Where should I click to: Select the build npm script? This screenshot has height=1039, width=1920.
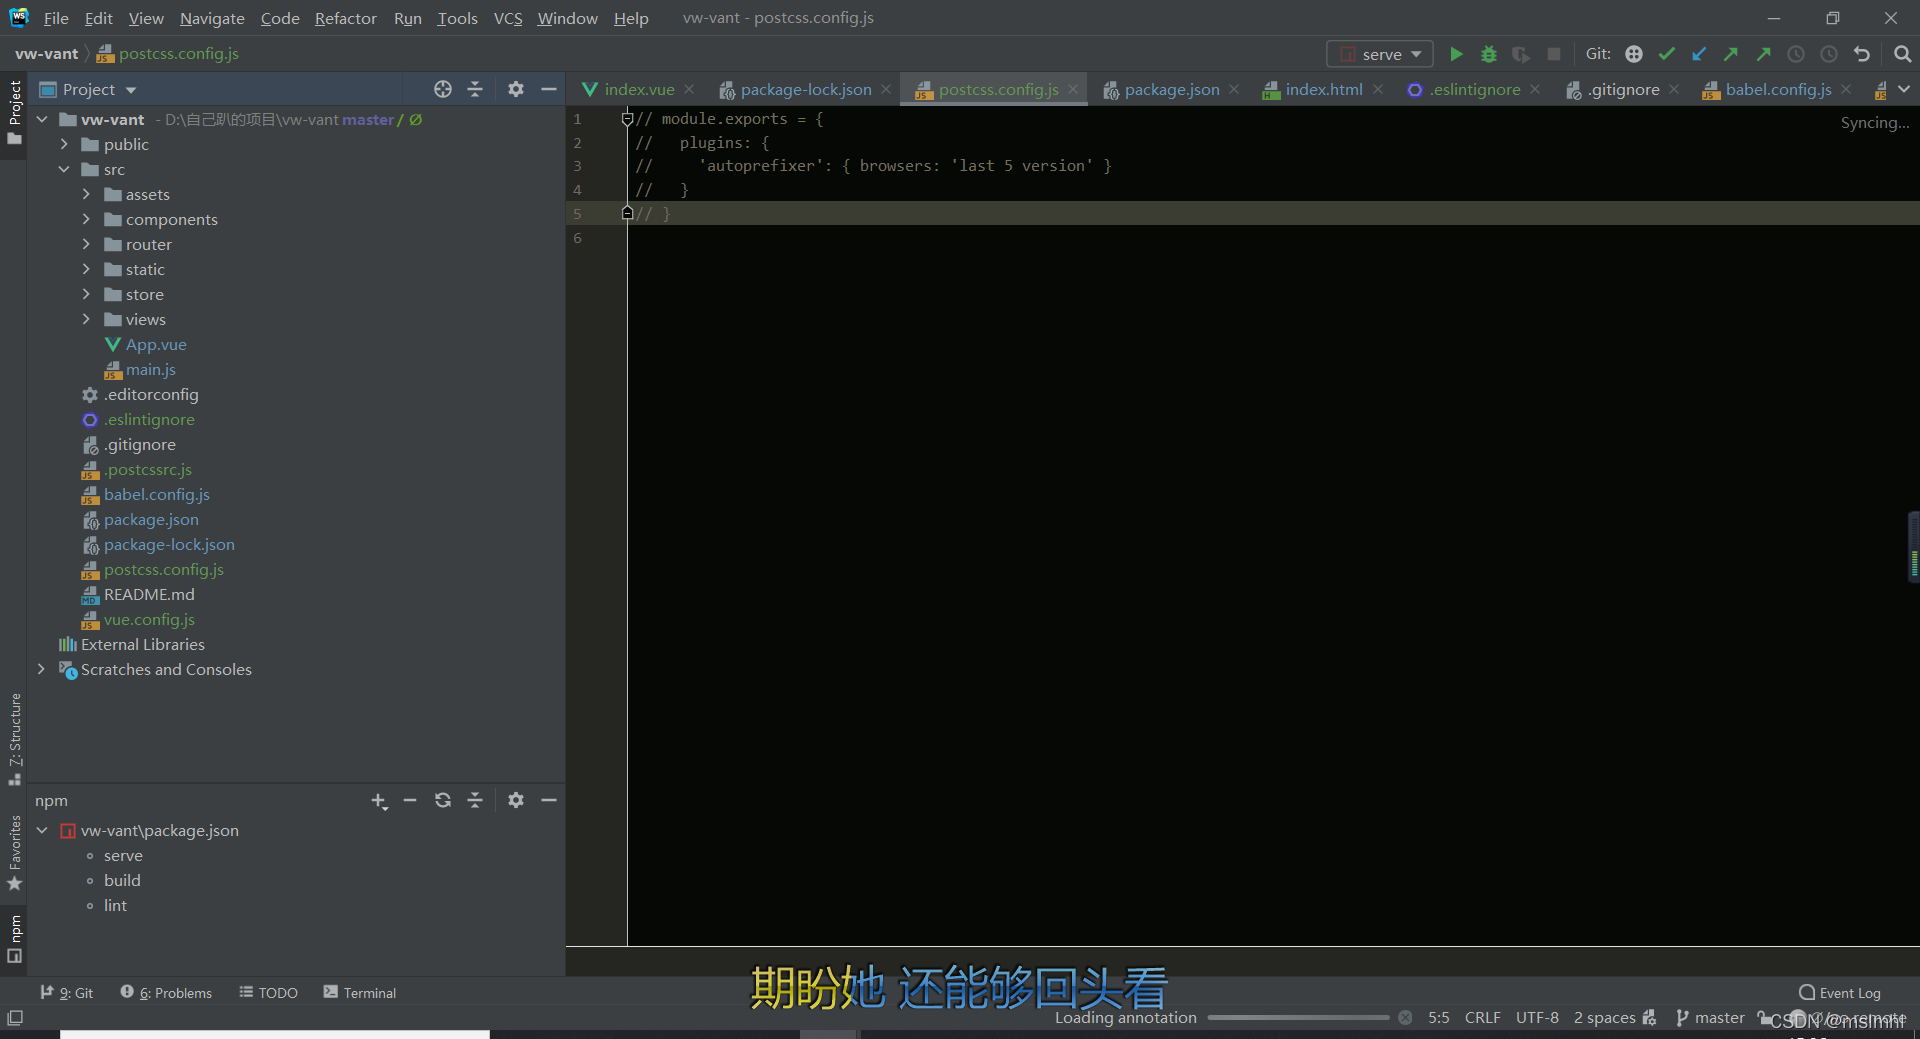[x=122, y=880]
